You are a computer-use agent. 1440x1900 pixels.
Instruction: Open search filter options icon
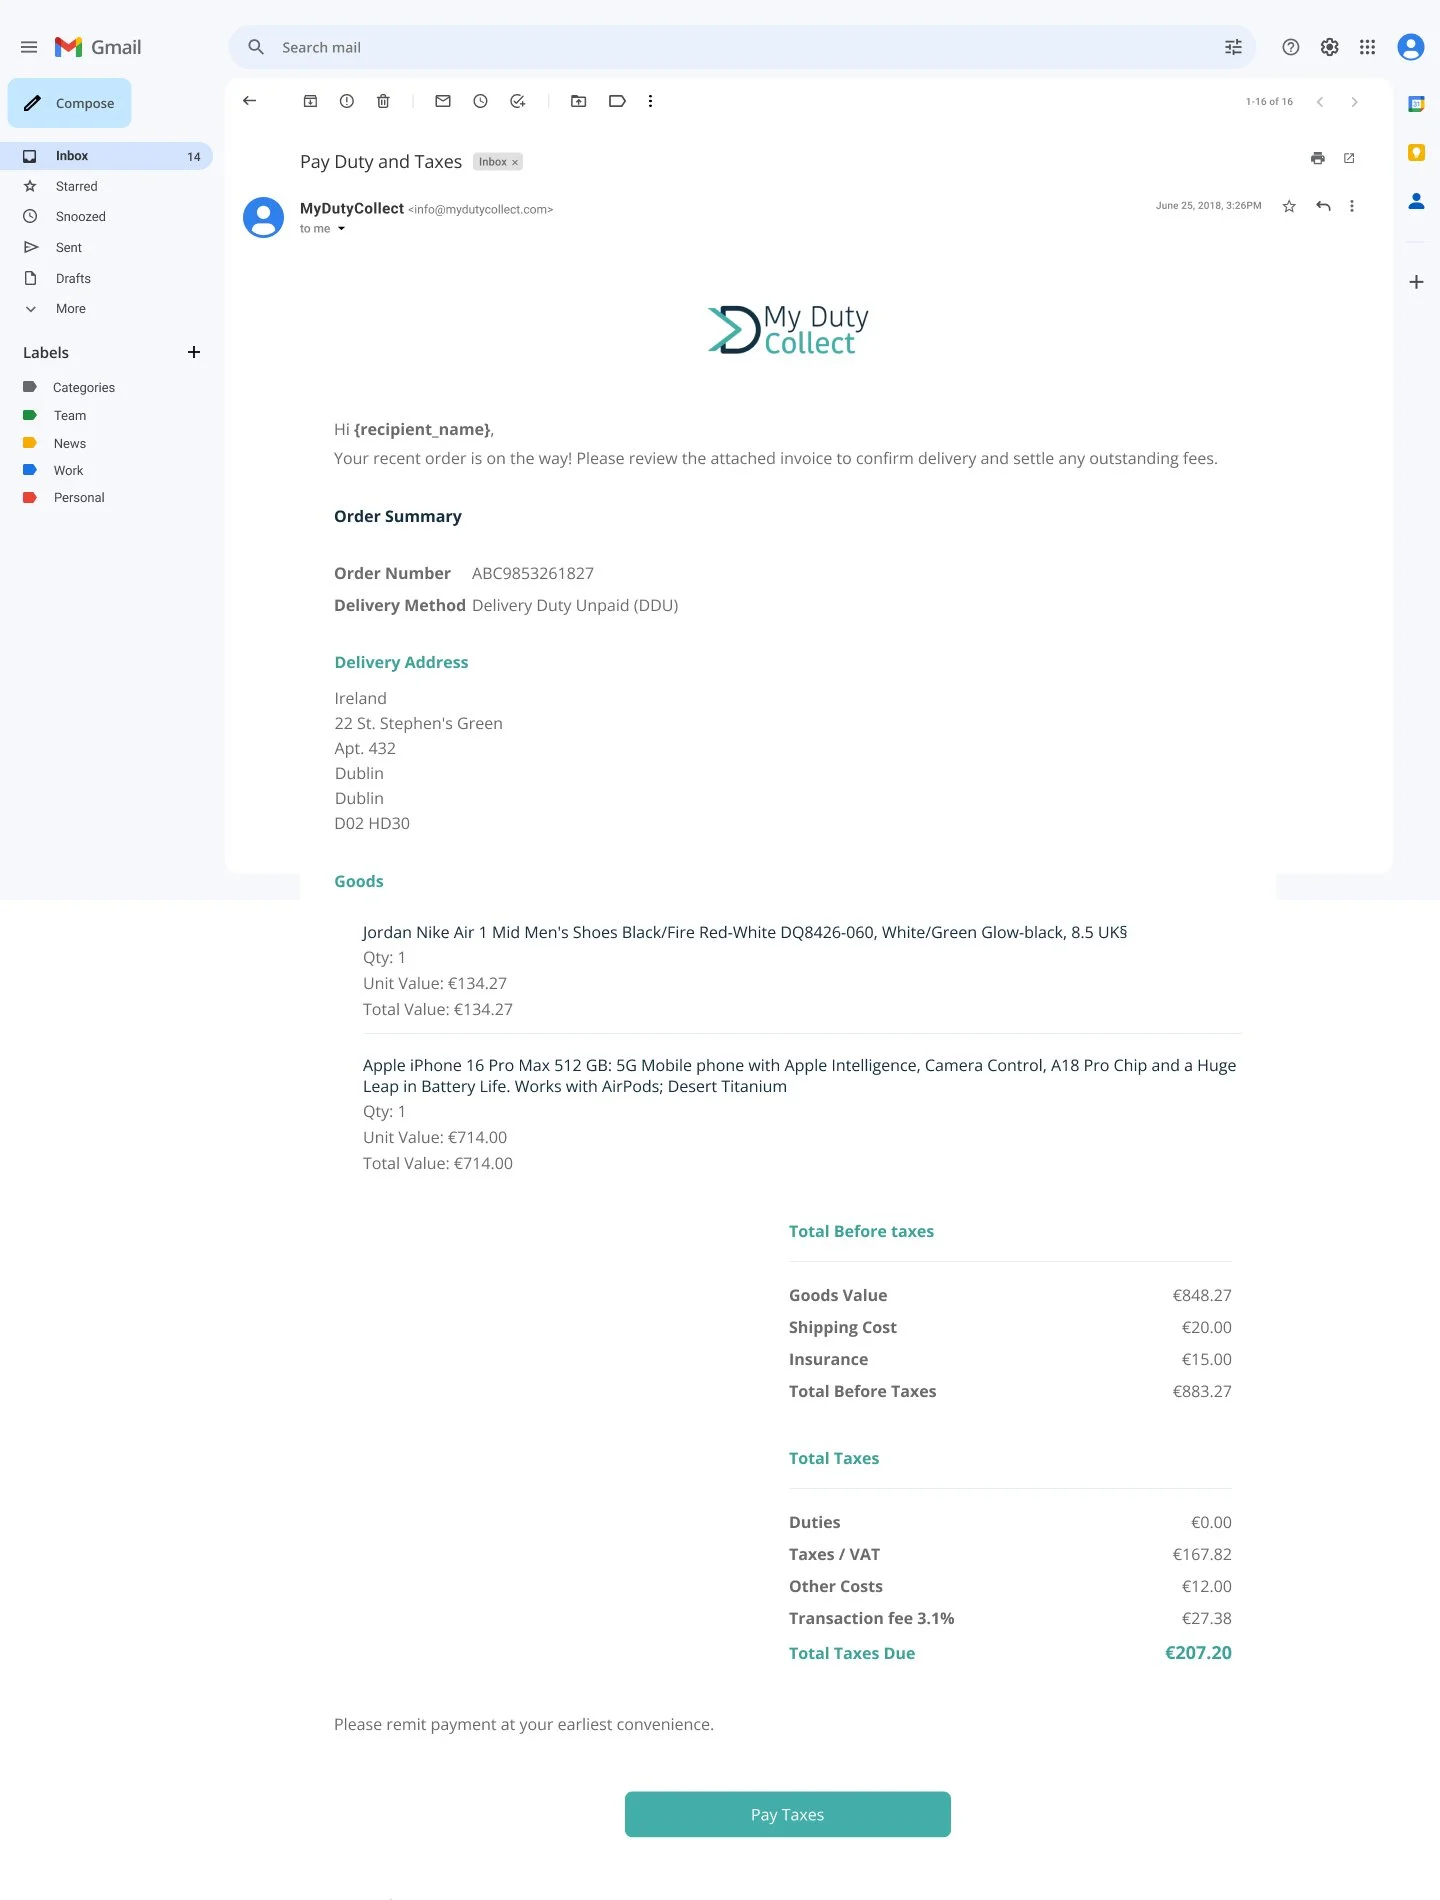pyautogui.click(x=1233, y=47)
